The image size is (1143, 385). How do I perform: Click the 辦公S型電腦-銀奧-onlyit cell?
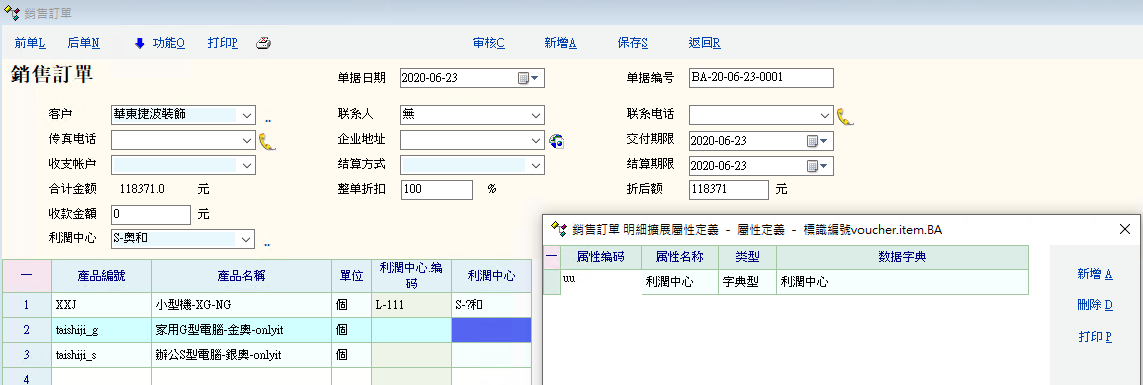pos(241,355)
